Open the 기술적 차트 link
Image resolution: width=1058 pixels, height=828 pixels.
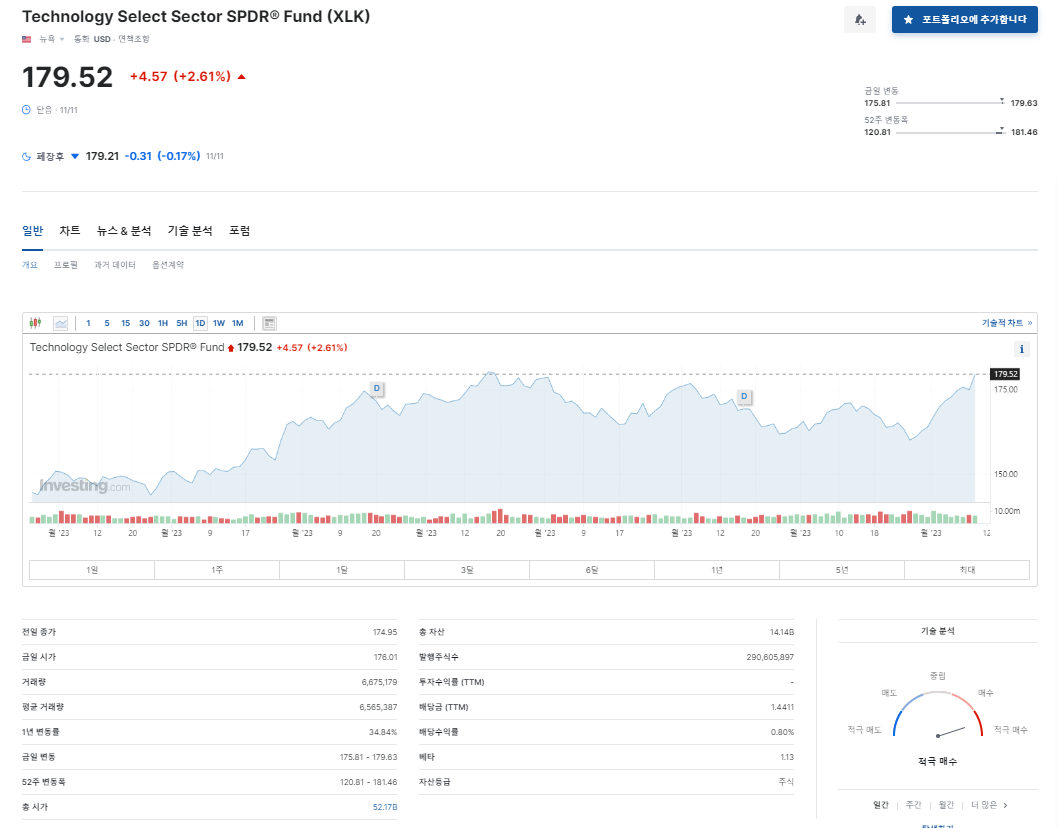1007,323
